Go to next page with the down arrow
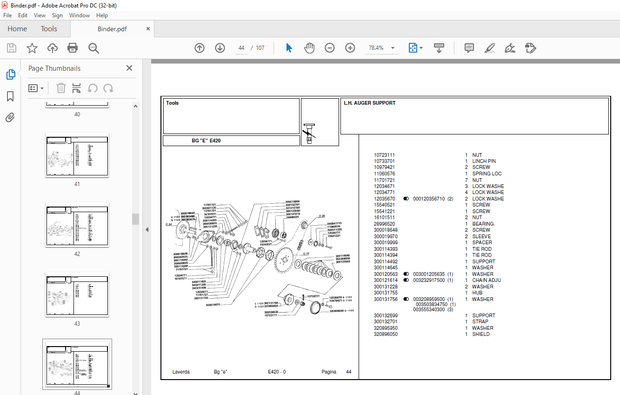The height and width of the screenshot is (395, 620). 220,48
